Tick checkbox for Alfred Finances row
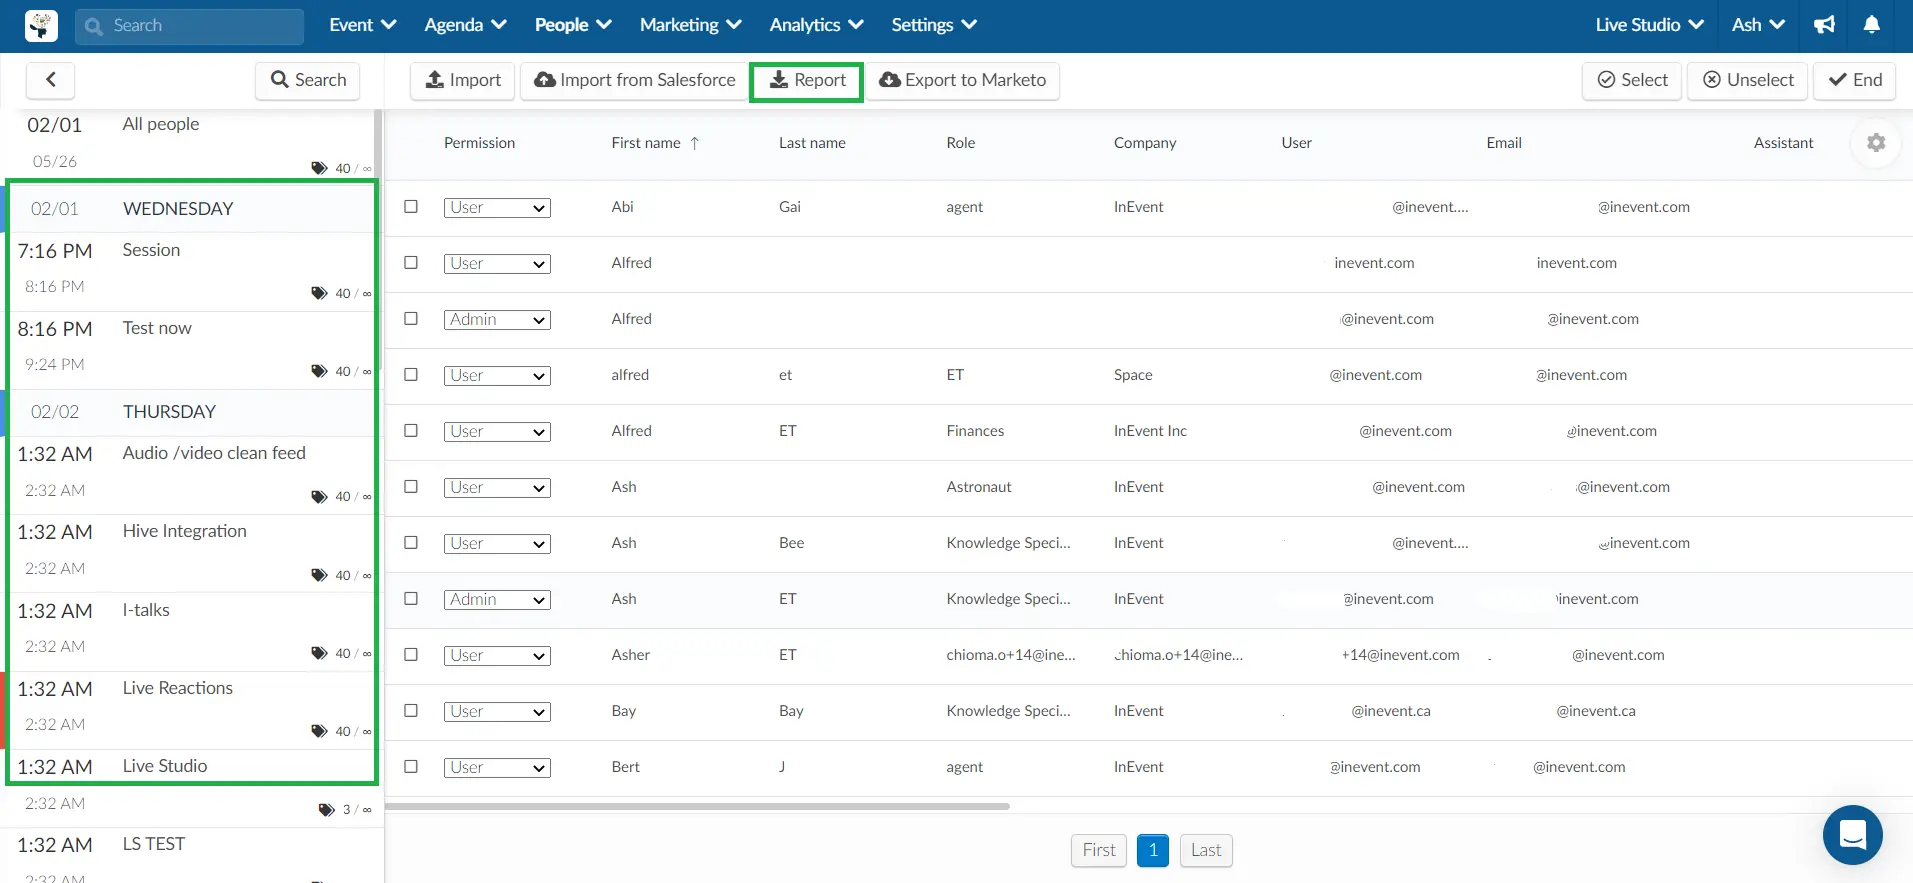Image resolution: width=1913 pixels, height=883 pixels. pos(411,430)
